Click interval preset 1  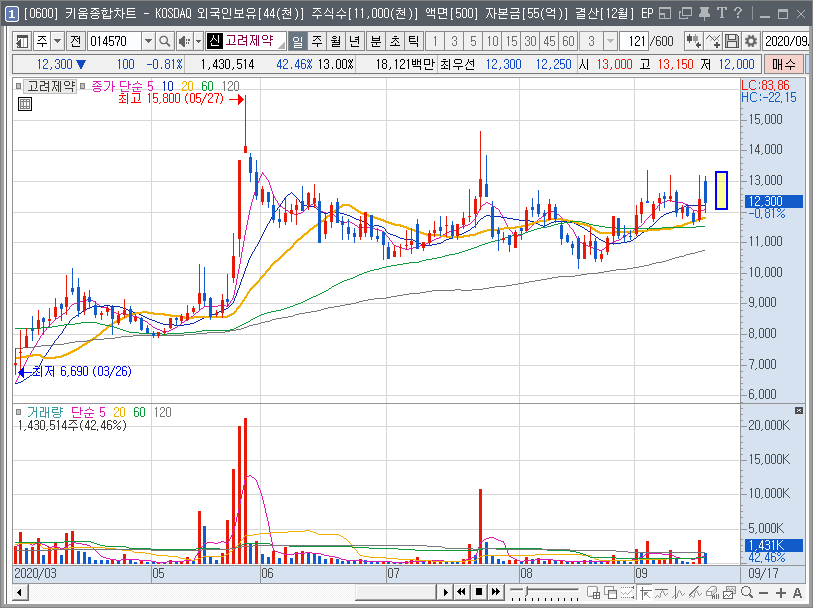pyautogui.click(x=434, y=40)
